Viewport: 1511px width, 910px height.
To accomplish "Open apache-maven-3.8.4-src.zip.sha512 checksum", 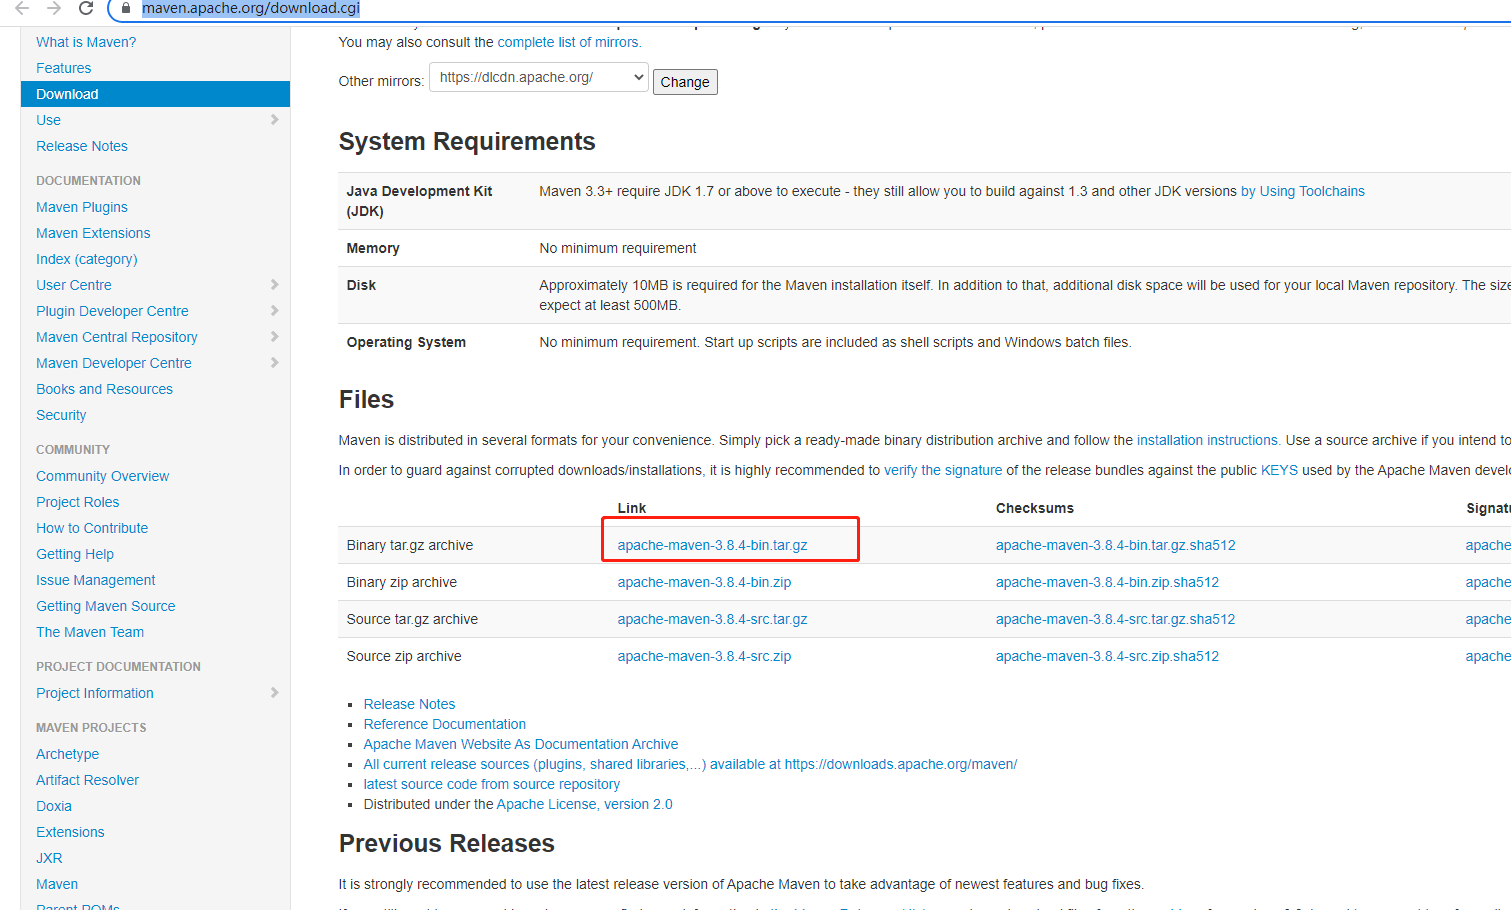I will [x=1107, y=656].
